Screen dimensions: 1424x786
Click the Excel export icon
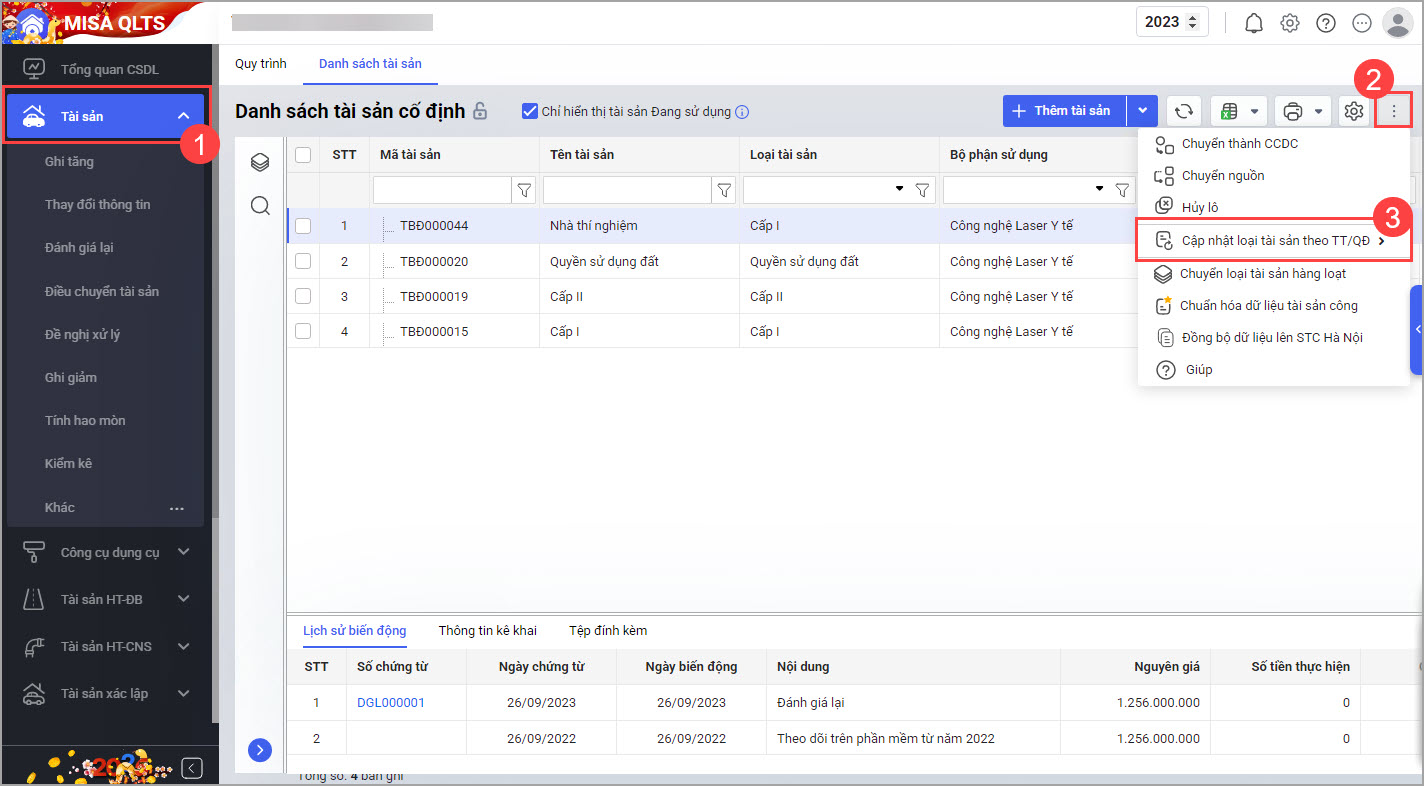(1229, 111)
